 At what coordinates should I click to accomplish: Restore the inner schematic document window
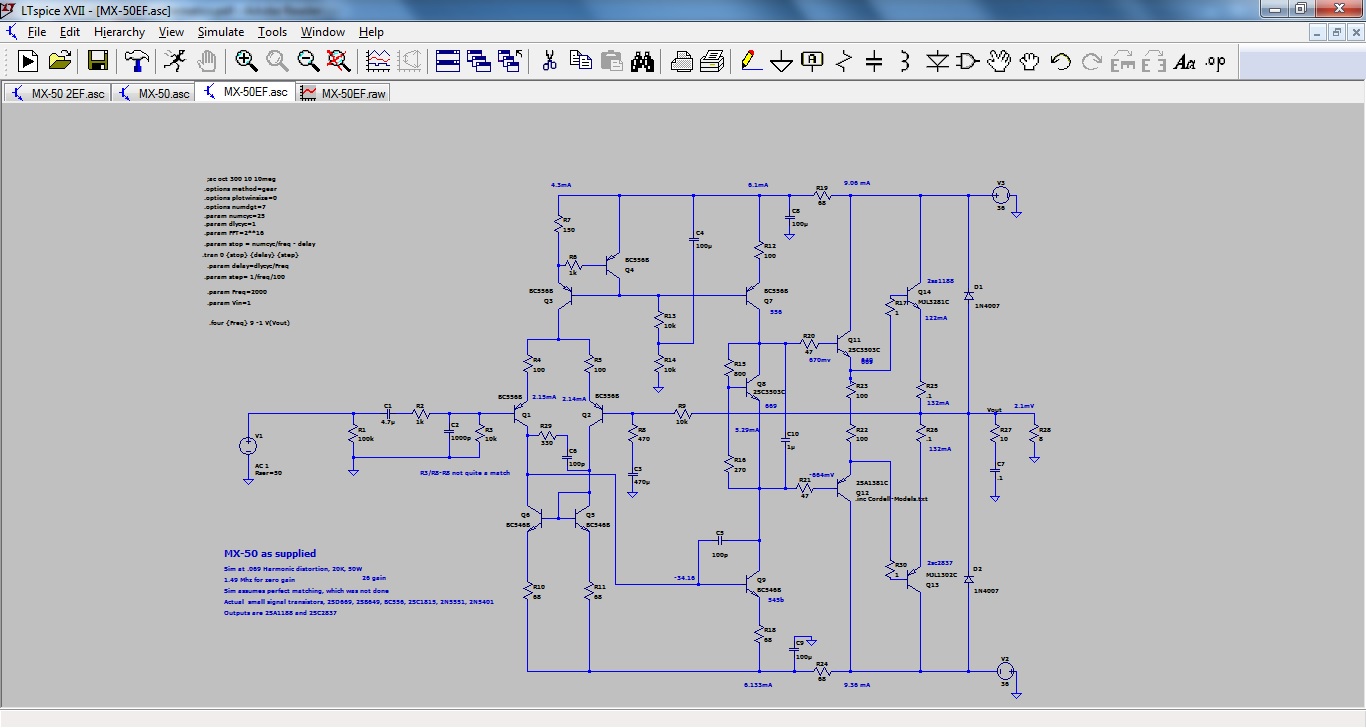[1337, 32]
